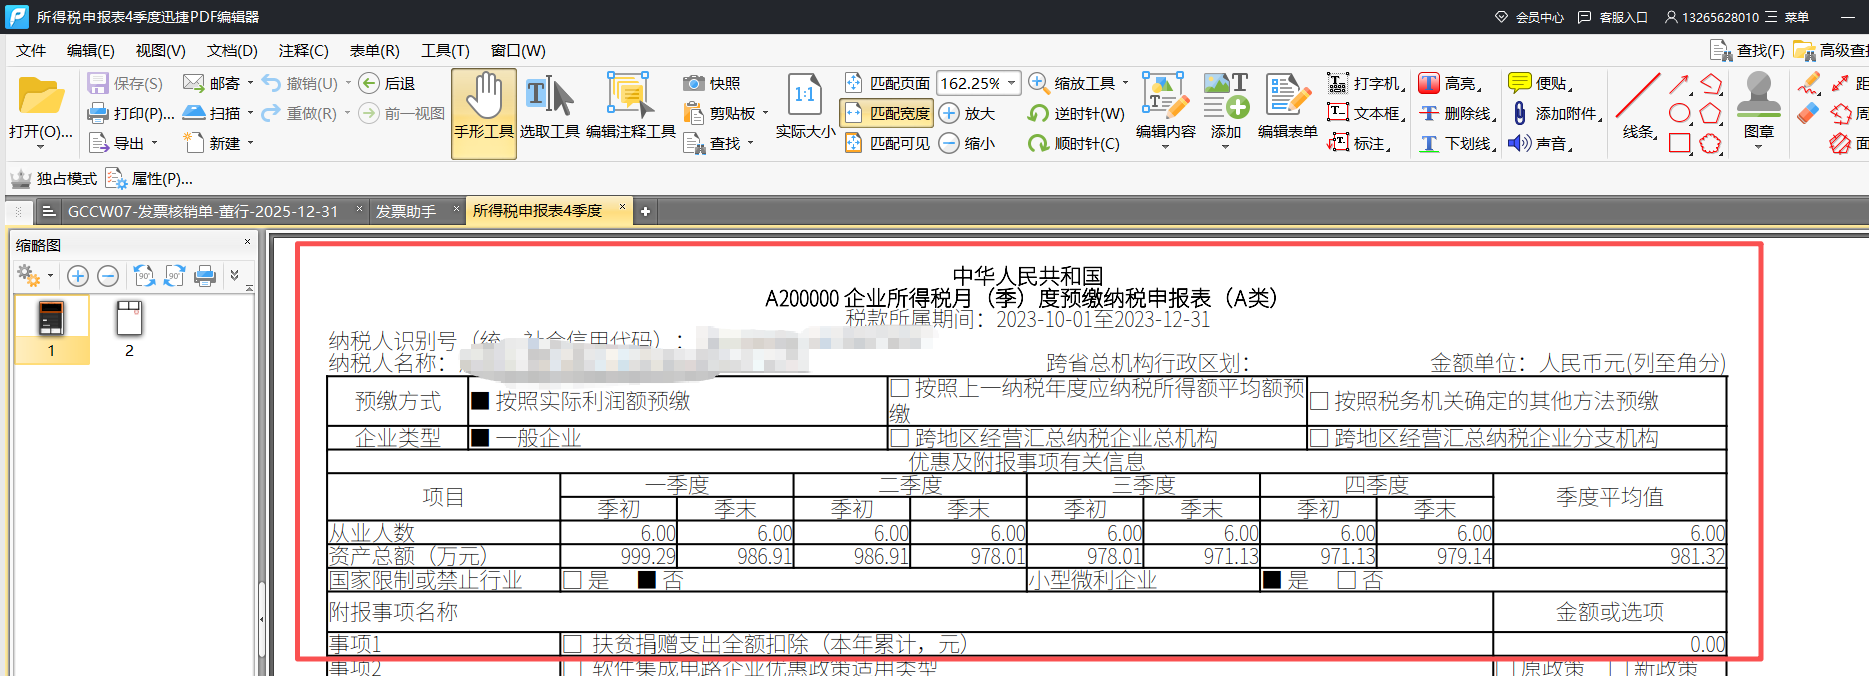1869x676 pixels.
Task: Tick 否 for 小型微利企业
Action: pyautogui.click(x=1347, y=580)
